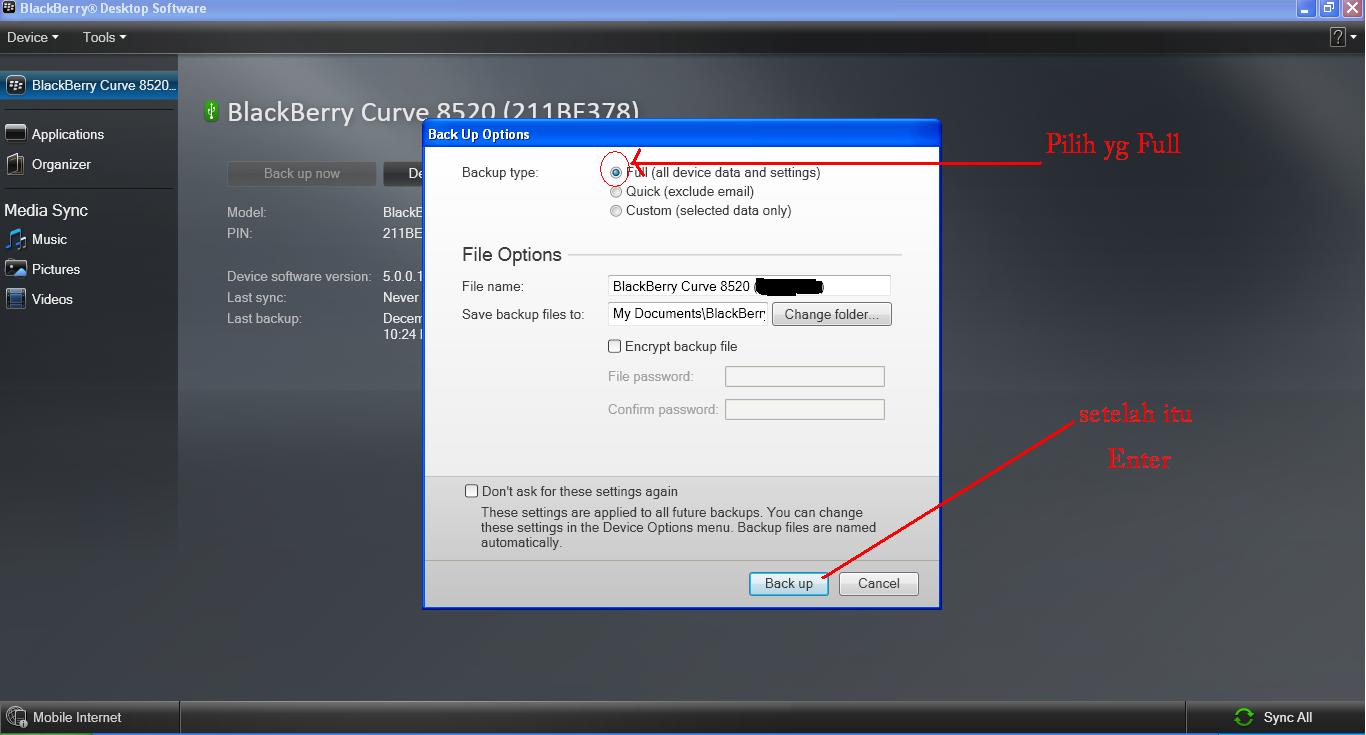
Task: Click the Confirm password field
Action: pyautogui.click(x=805, y=409)
